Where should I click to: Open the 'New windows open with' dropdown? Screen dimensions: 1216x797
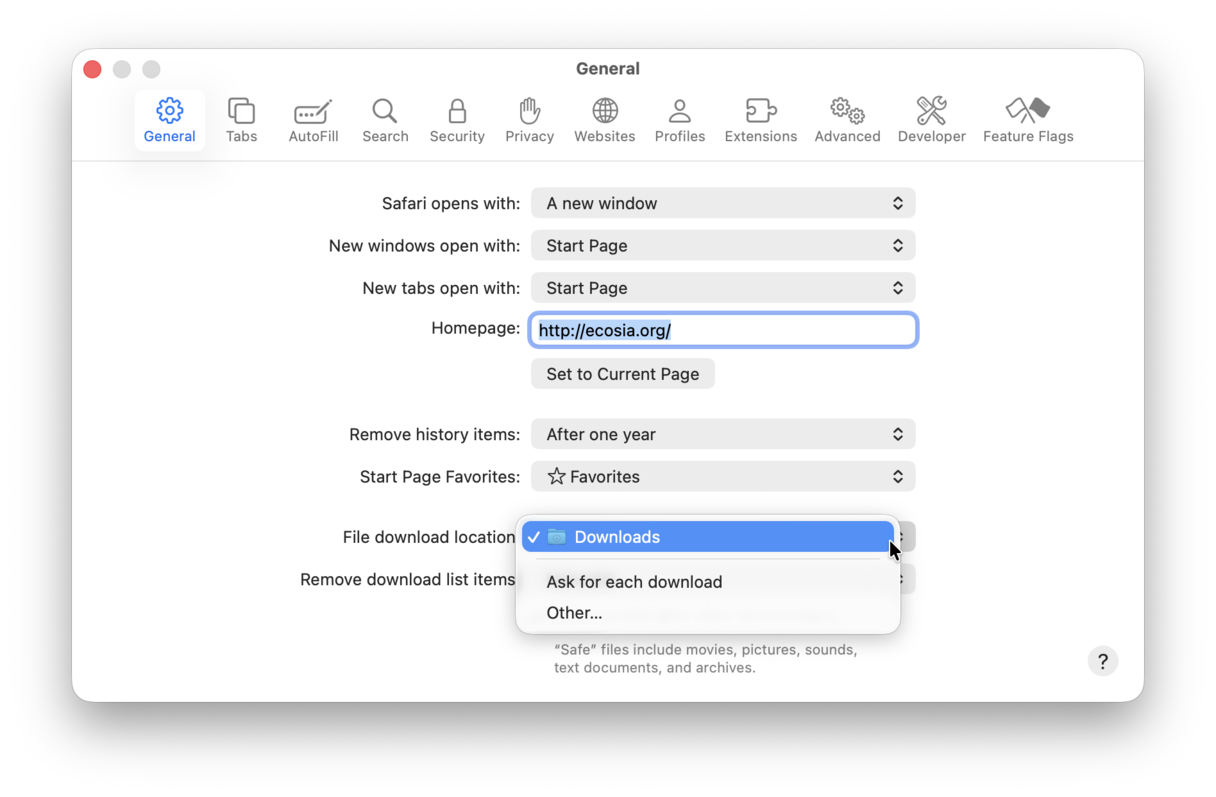coord(723,245)
